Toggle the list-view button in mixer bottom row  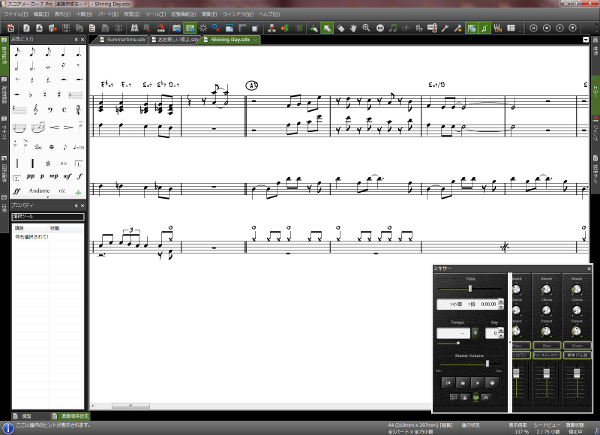point(454,397)
